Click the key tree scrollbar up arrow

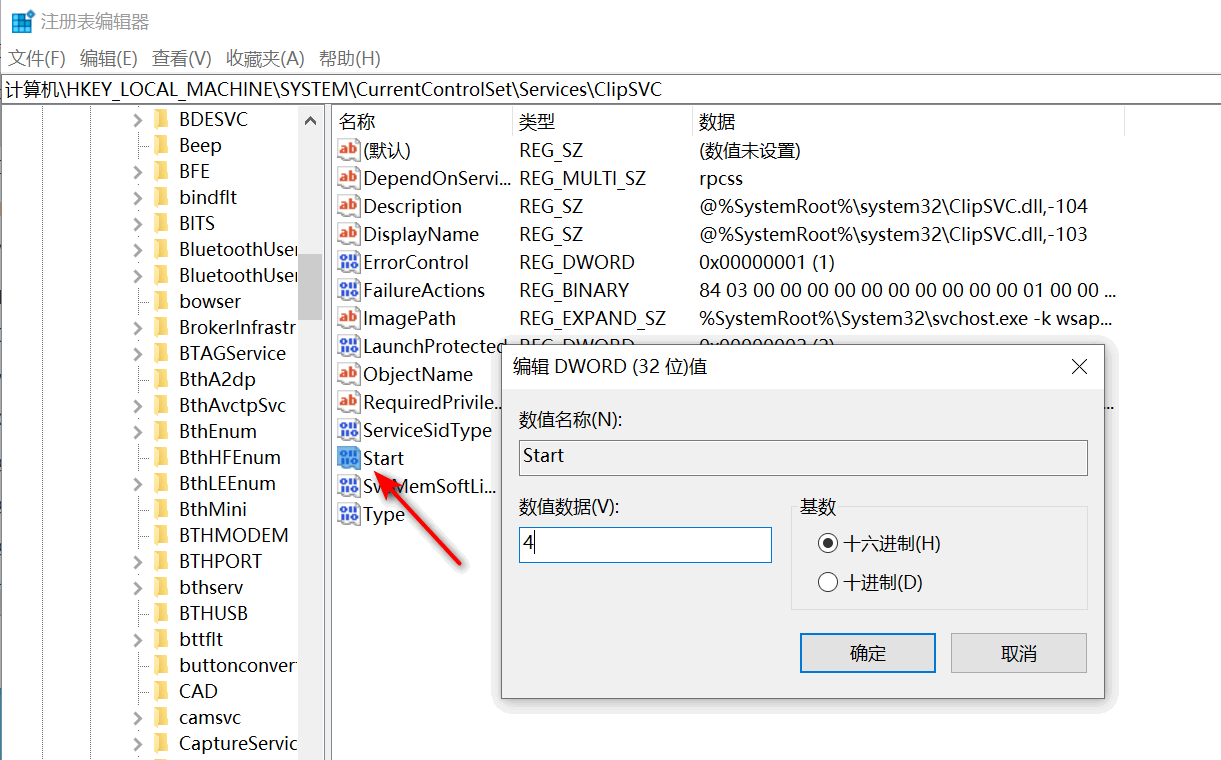[x=310, y=120]
